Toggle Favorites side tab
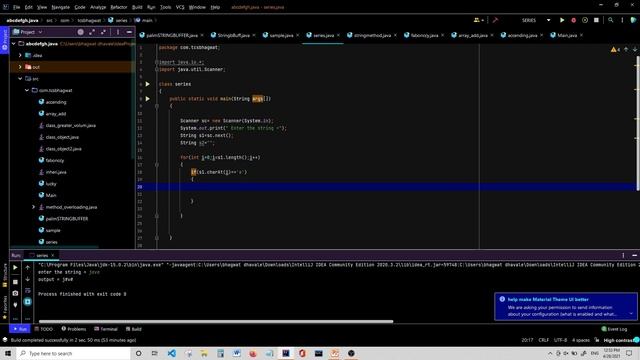Image resolution: width=640 pixels, height=360 pixels. pos(4,307)
